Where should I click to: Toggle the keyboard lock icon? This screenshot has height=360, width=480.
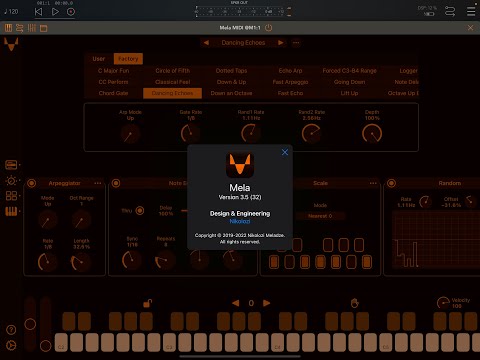[147, 303]
